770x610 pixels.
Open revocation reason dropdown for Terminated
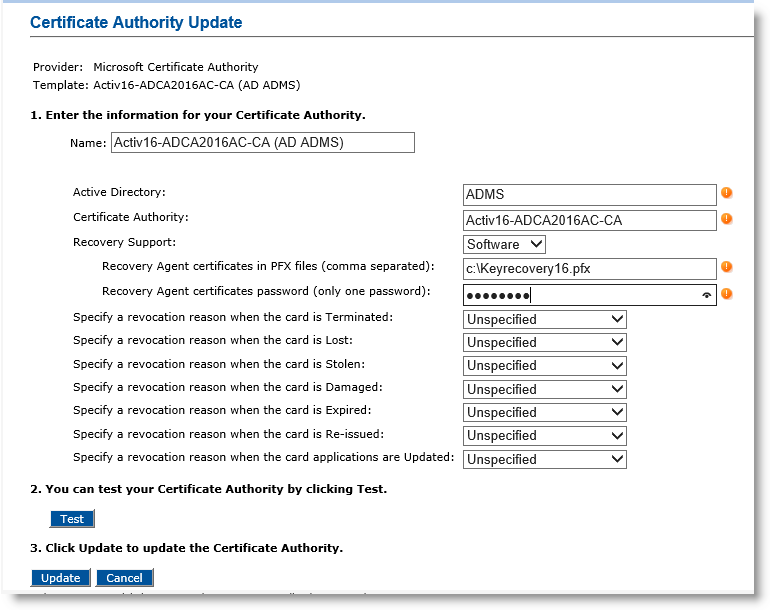pyautogui.click(x=545, y=319)
